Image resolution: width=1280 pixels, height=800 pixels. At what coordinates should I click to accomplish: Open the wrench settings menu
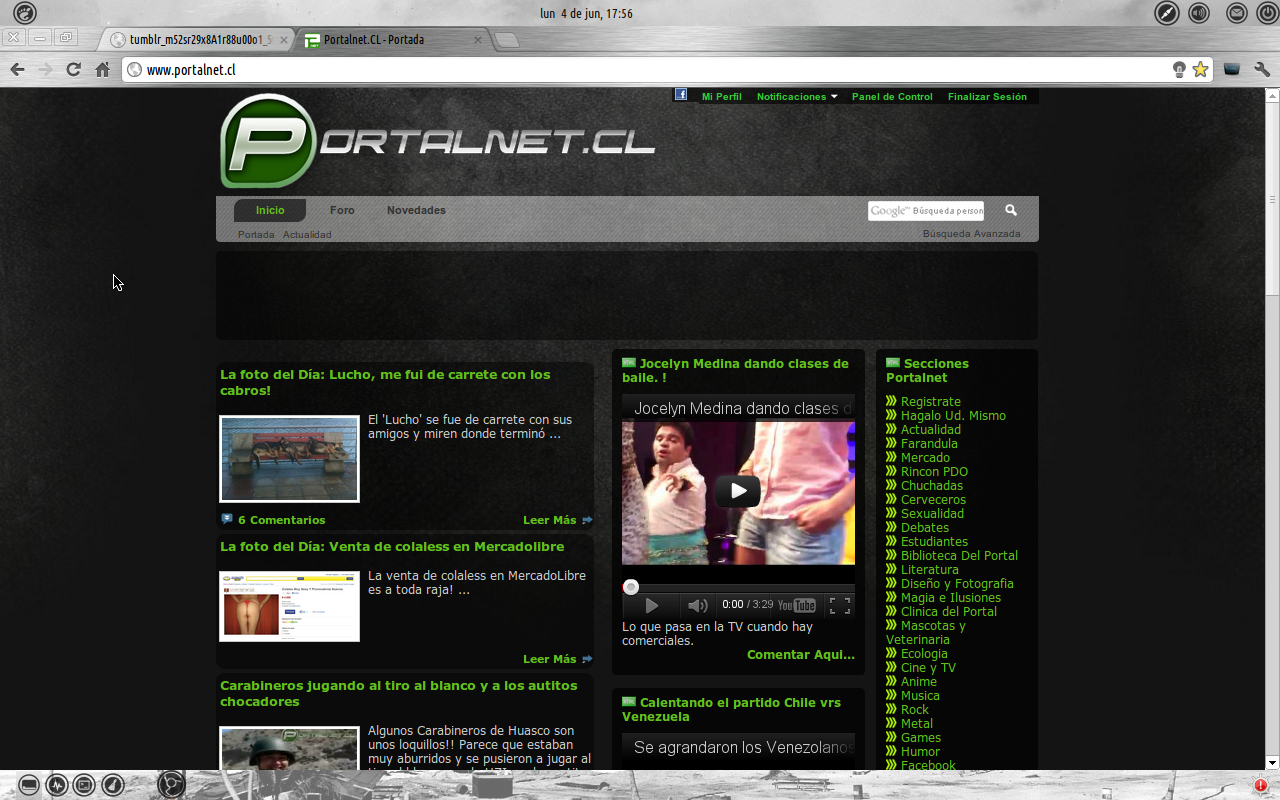[x=1262, y=69]
